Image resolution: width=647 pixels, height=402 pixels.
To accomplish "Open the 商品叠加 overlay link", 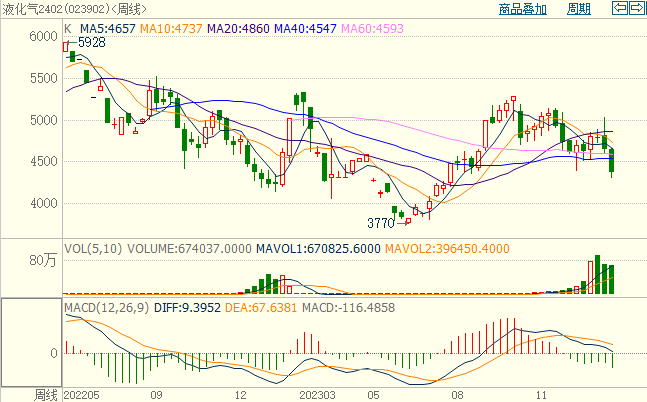I will click(523, 10).
